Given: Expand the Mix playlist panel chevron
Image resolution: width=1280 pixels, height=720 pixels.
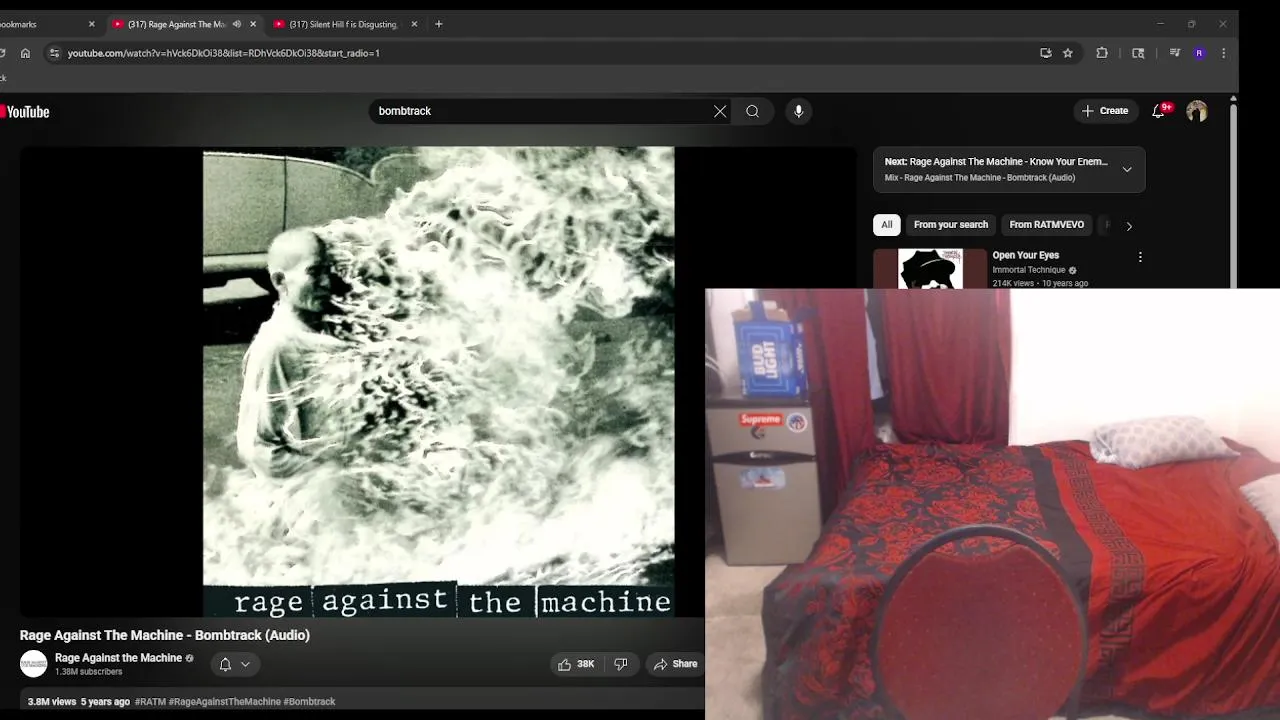Looking at the screenshot, I should (1127, 169).
